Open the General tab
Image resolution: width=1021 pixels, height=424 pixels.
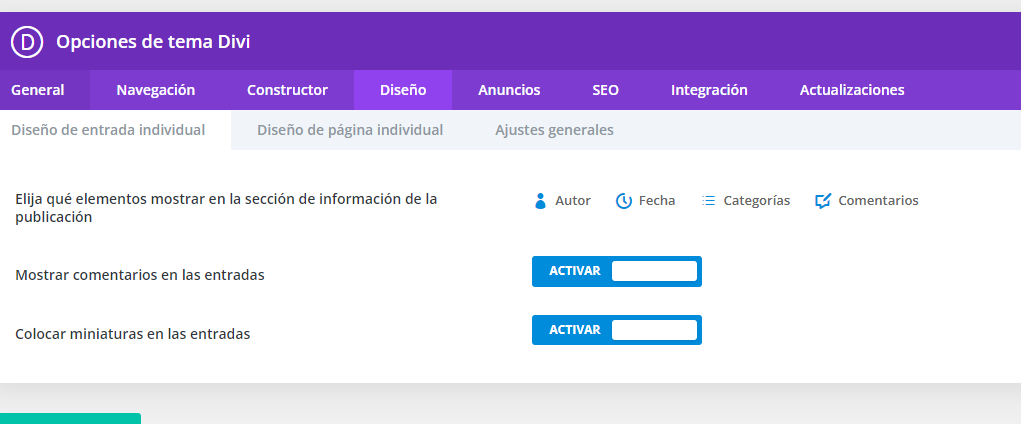(38, 90)
